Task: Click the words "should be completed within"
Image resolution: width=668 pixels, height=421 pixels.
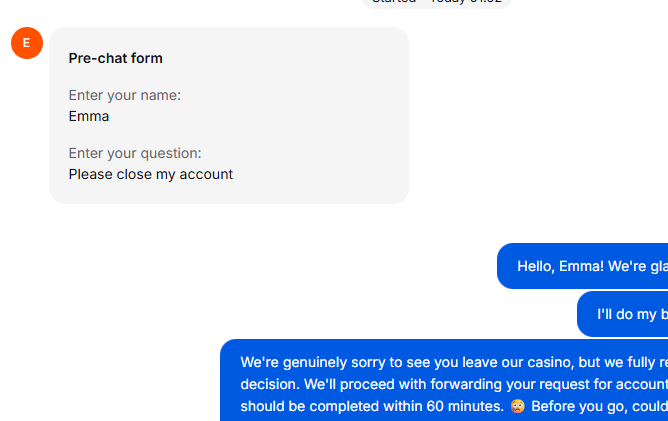Action: click(x=330, y=406)
